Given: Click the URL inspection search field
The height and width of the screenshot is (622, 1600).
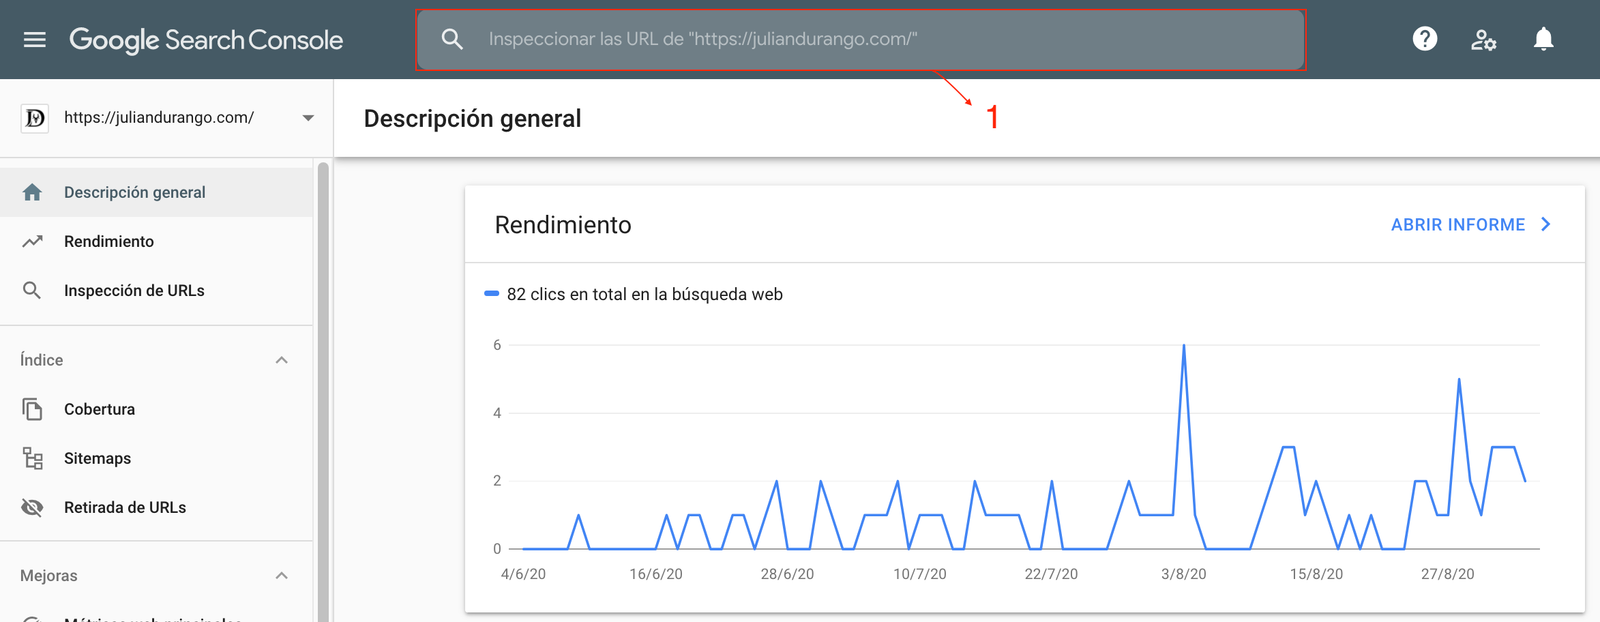Looking at the screenshot, I should (x=860, y=39).
